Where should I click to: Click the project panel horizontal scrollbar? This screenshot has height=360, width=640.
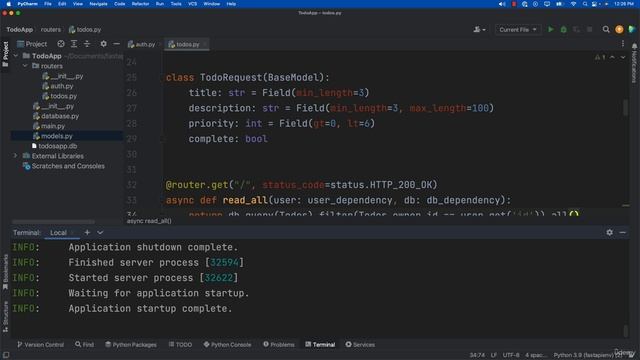click(x=53, y=222)
